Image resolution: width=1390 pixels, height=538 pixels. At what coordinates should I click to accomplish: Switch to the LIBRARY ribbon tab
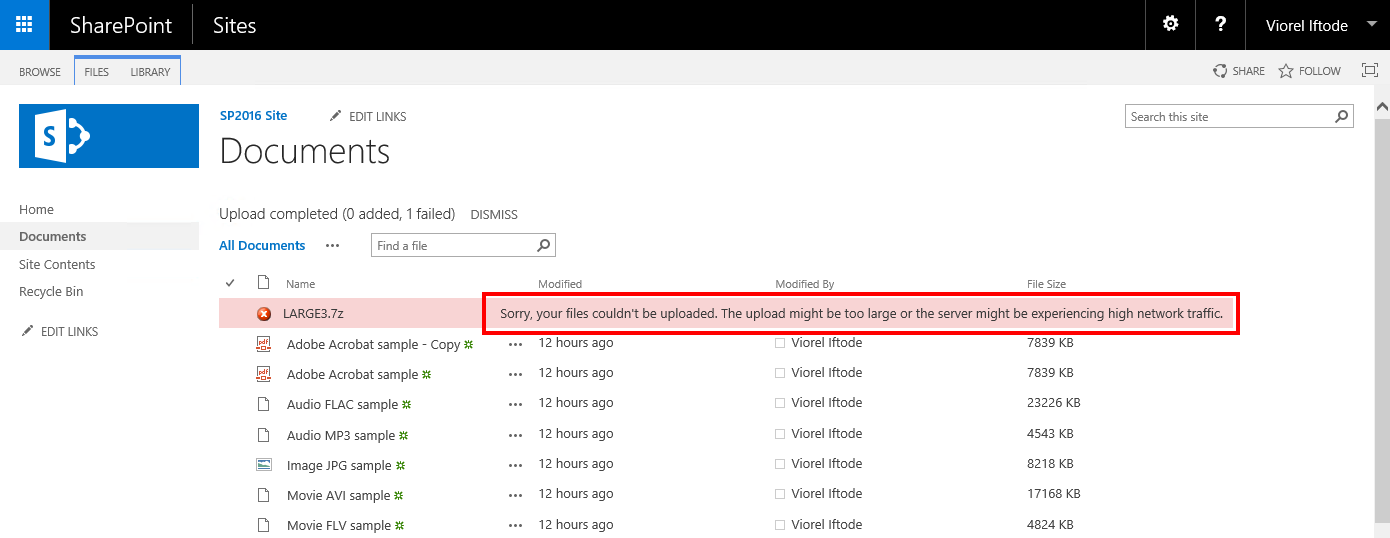tap(150, 72)
